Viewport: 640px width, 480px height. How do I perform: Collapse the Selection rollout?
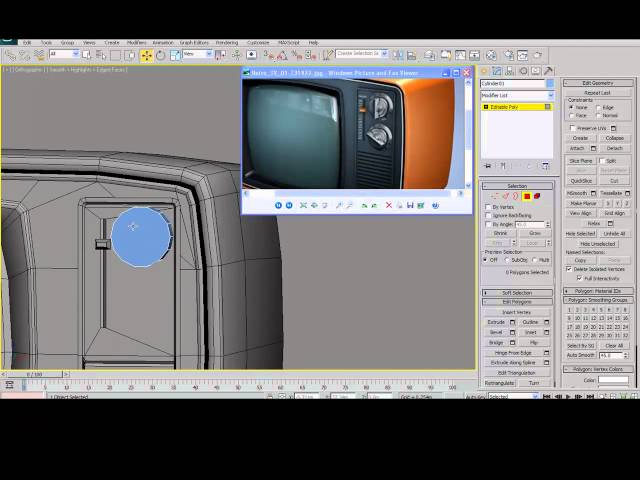pos(517,186)
